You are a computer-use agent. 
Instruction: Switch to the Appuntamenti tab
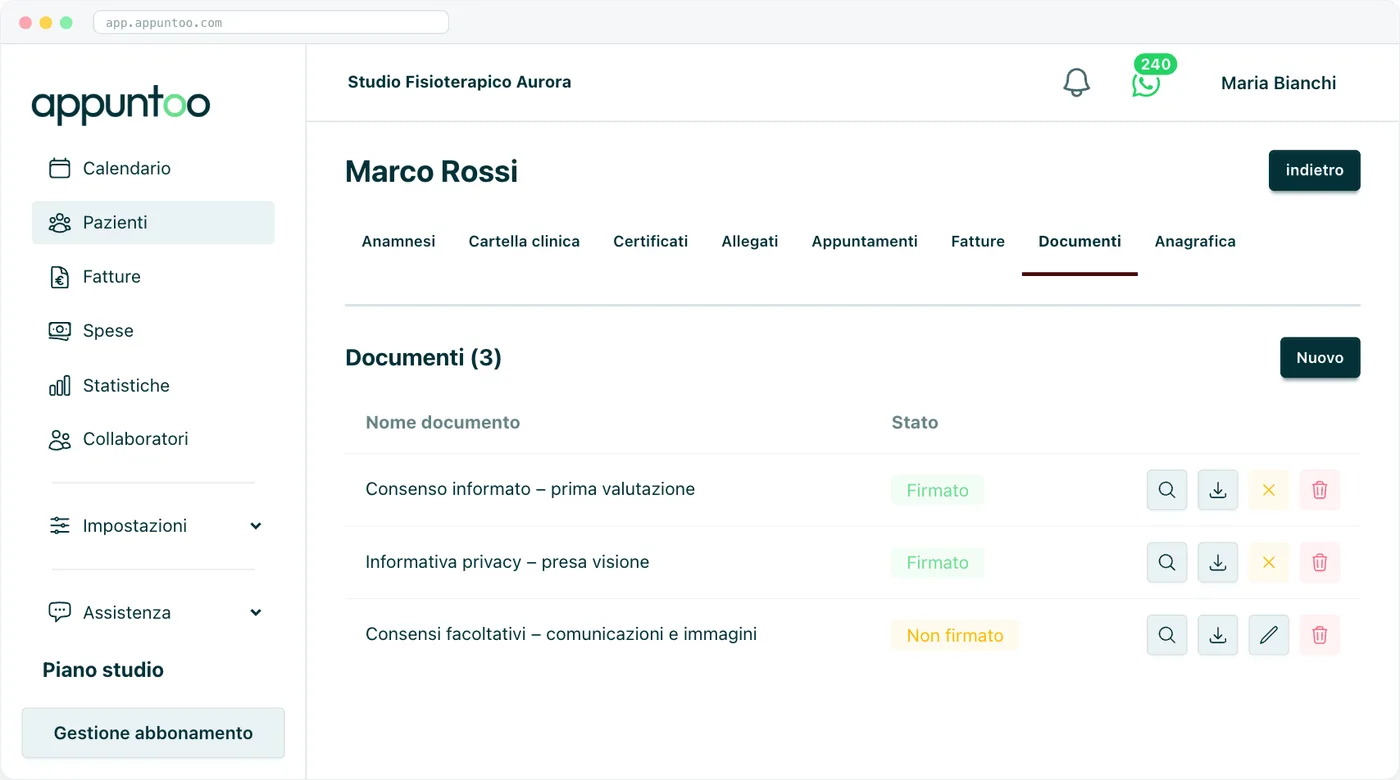pos(865,241)
